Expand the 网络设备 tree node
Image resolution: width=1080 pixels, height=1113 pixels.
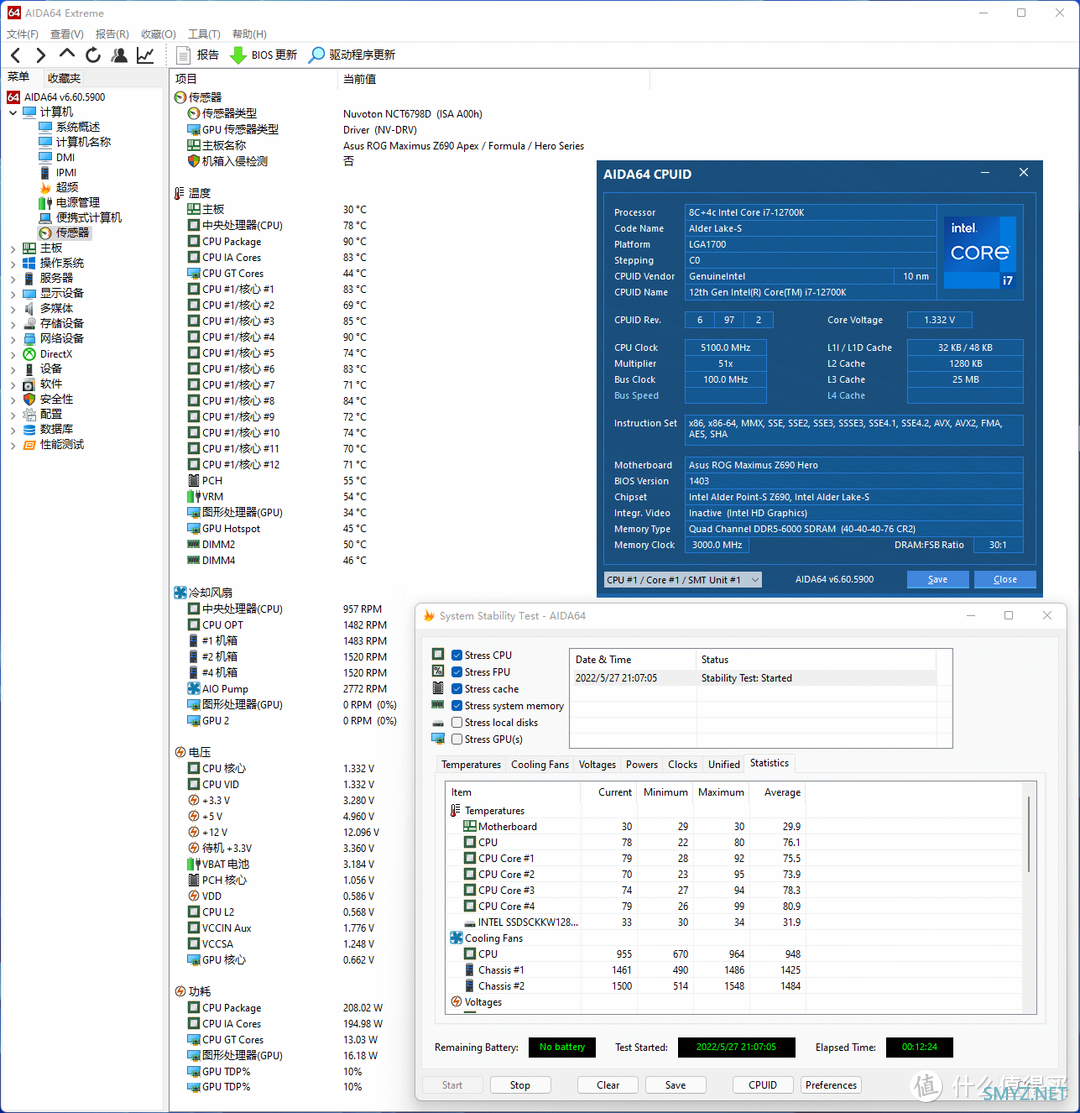pos(13,339)
